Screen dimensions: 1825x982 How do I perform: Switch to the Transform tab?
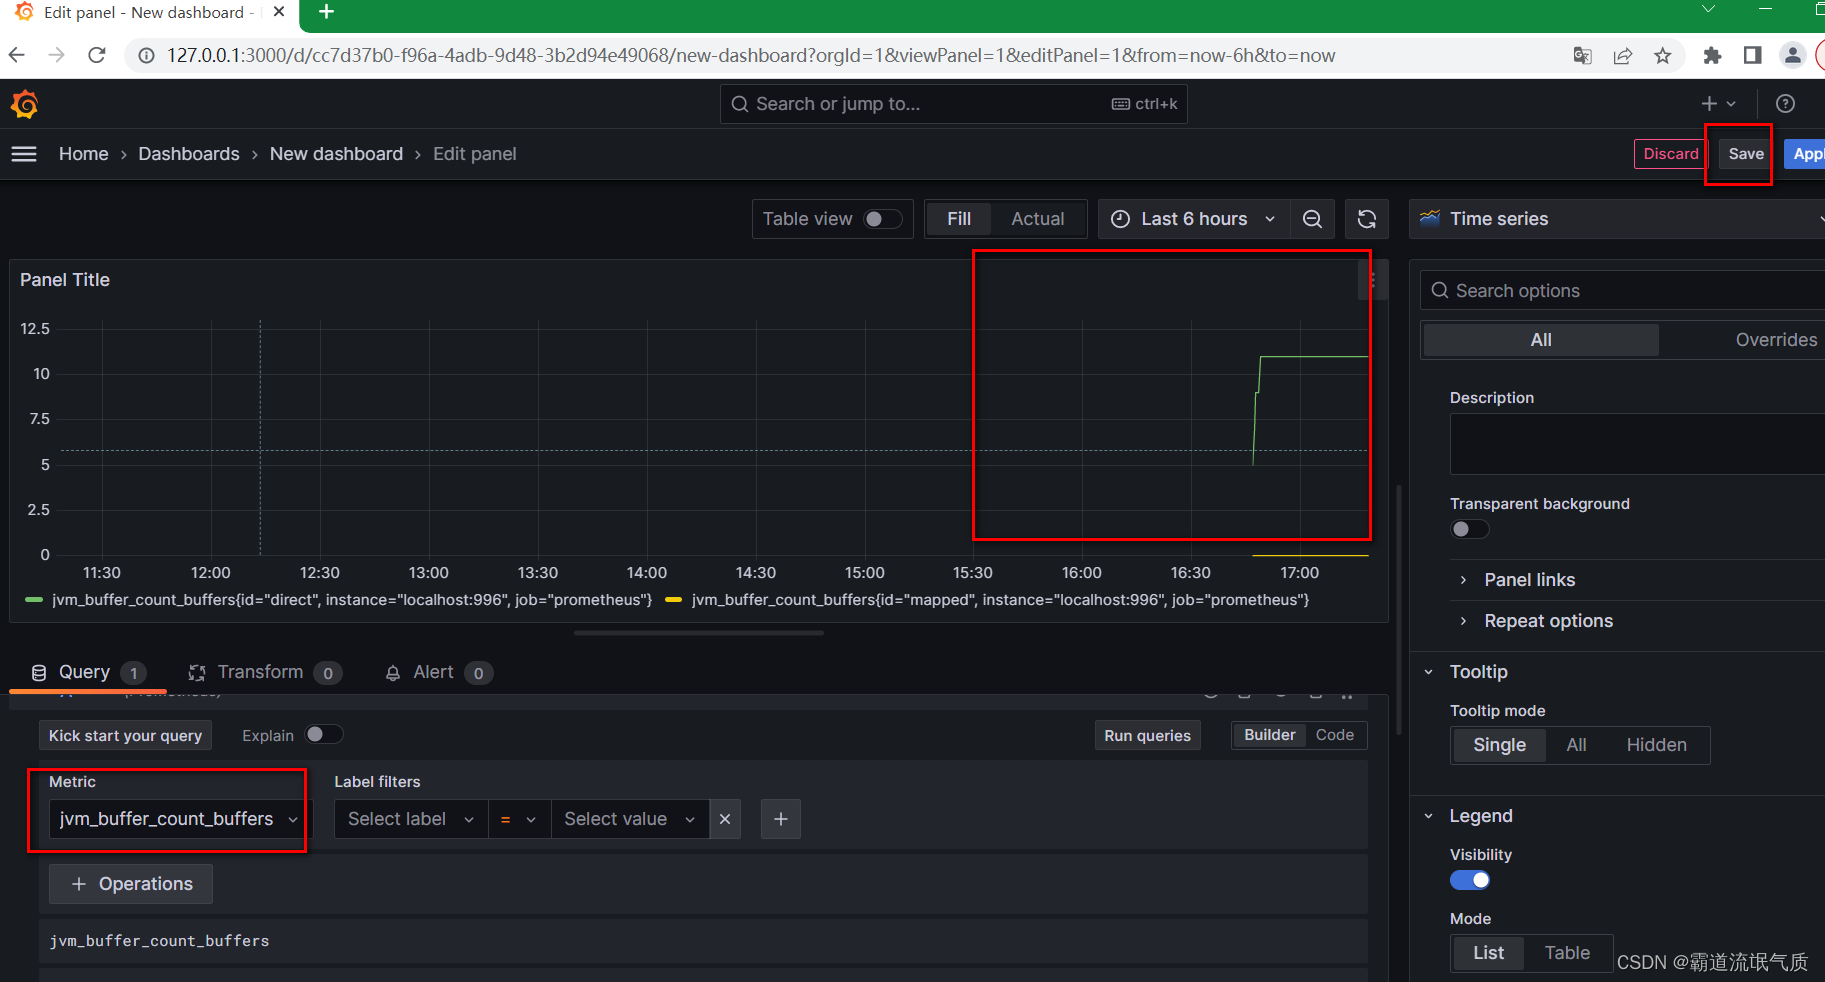click(x=265, y=672)
